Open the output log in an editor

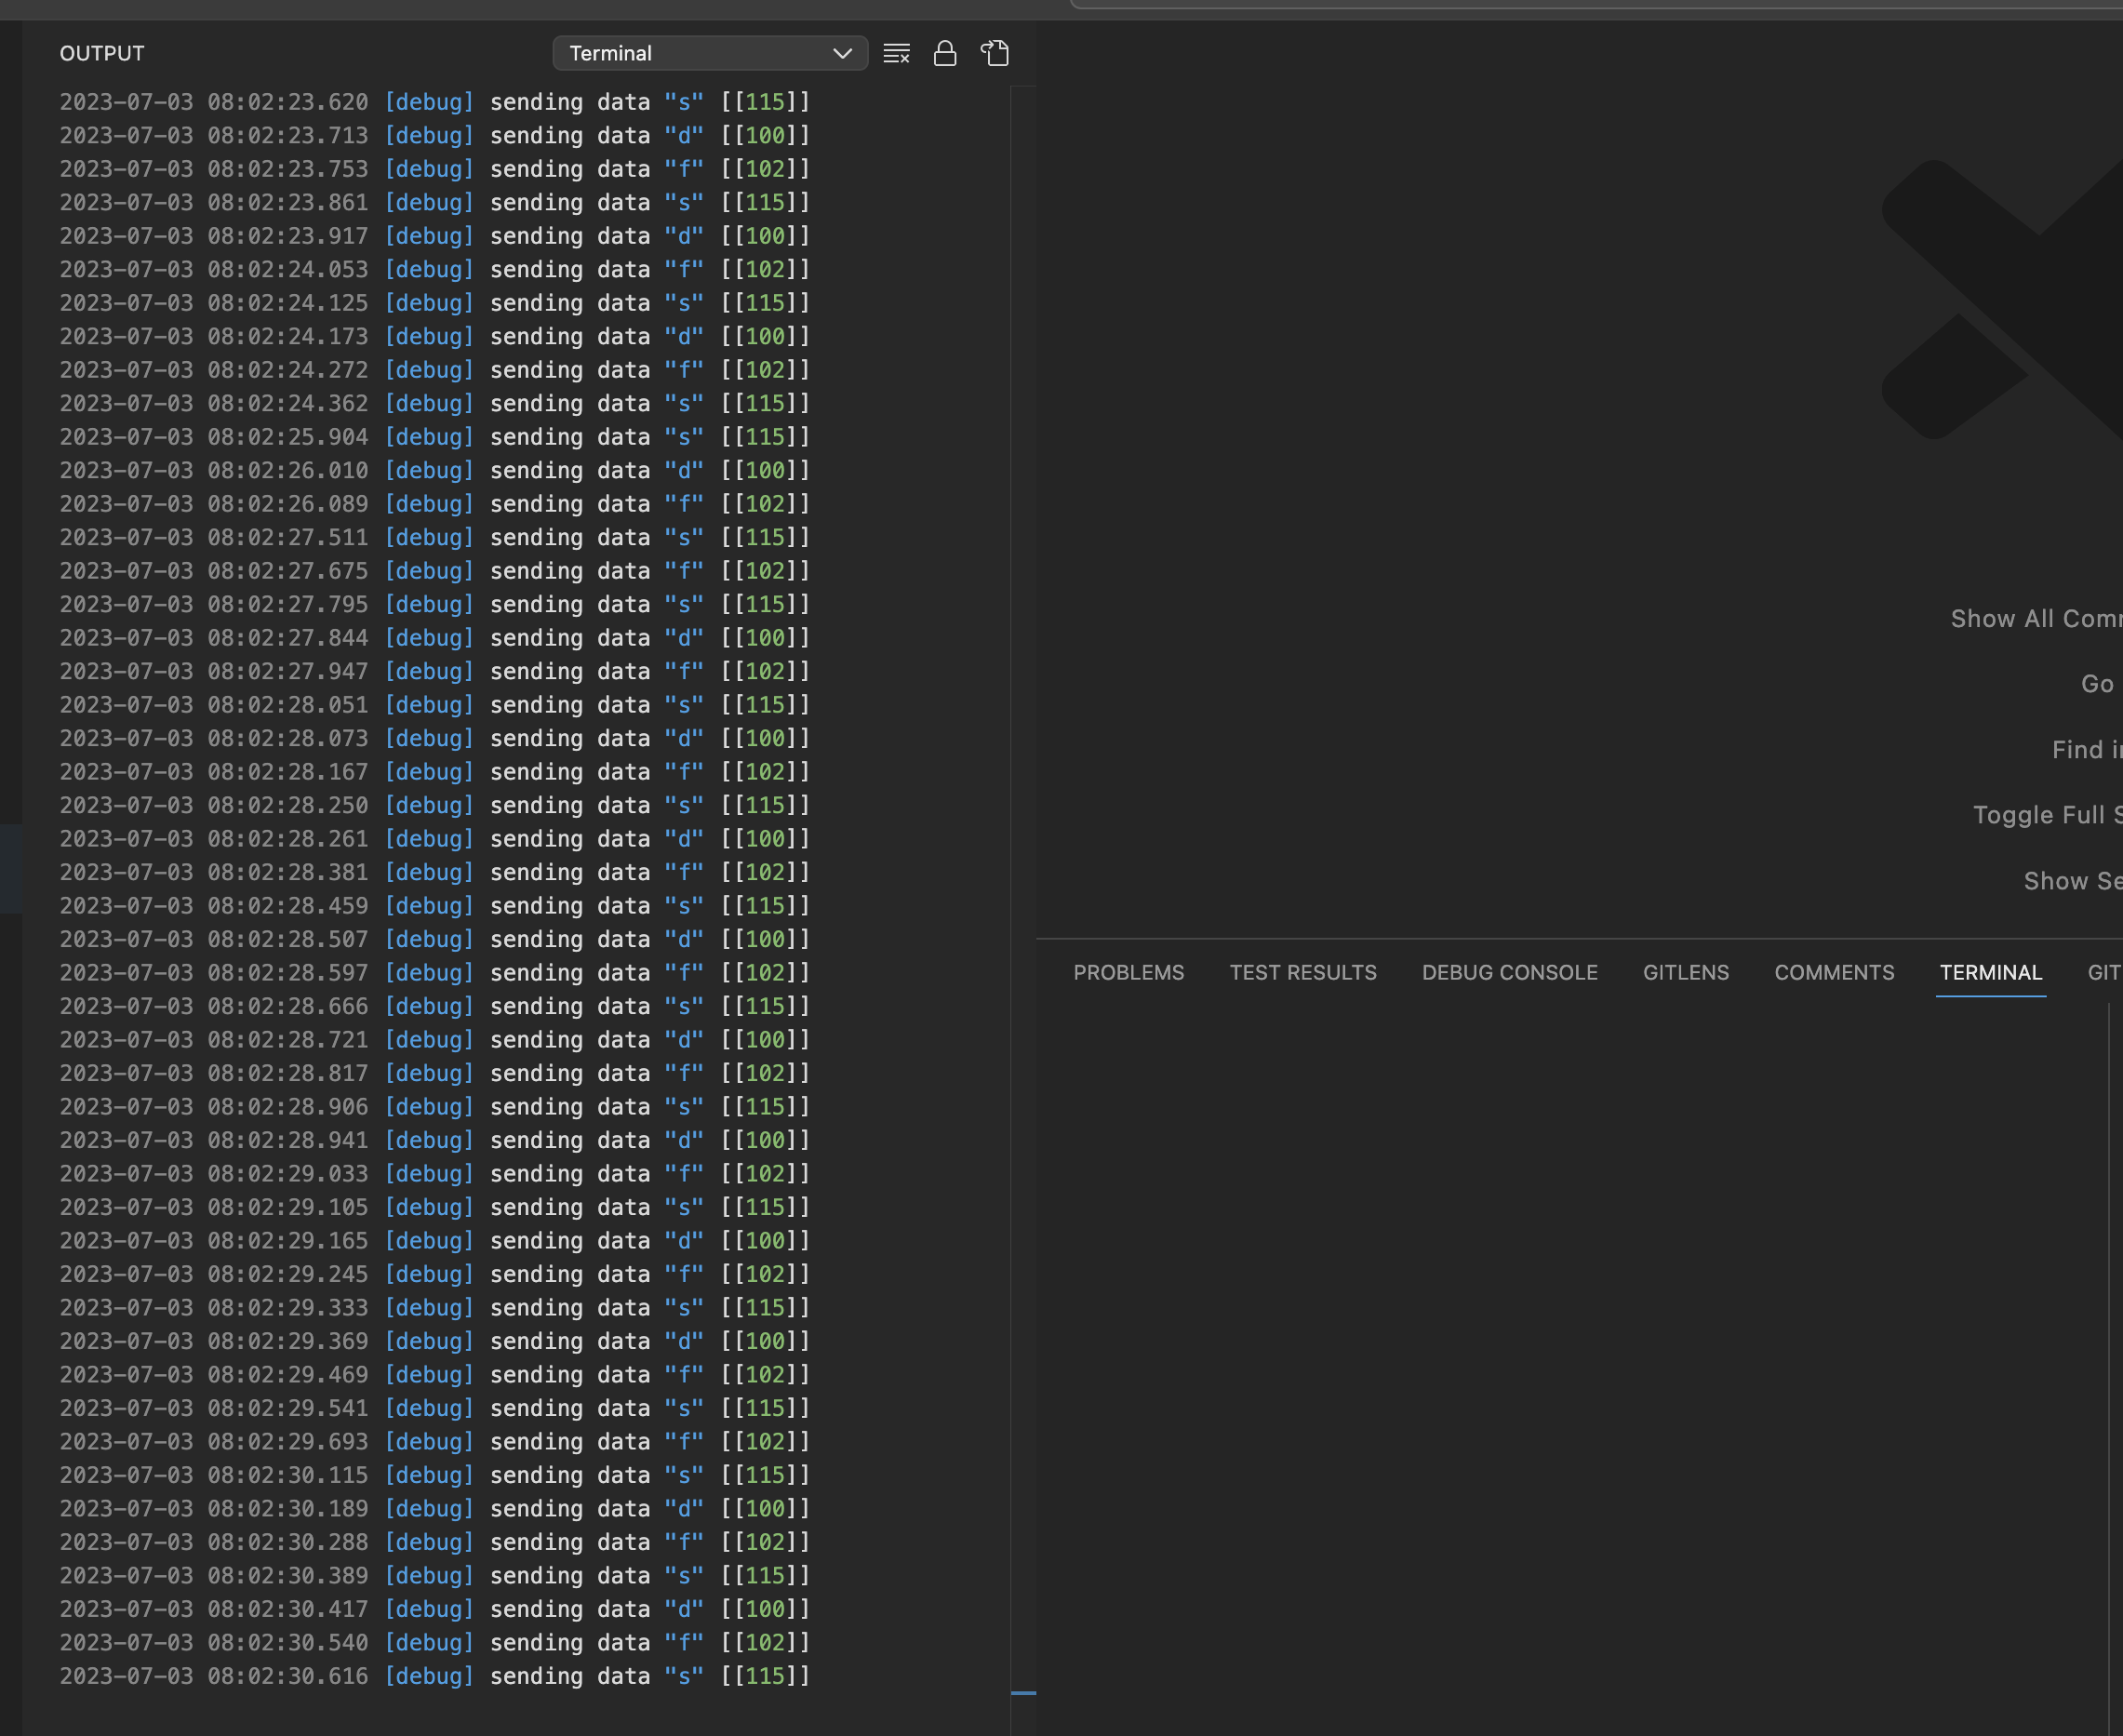(x=994, y=53)
